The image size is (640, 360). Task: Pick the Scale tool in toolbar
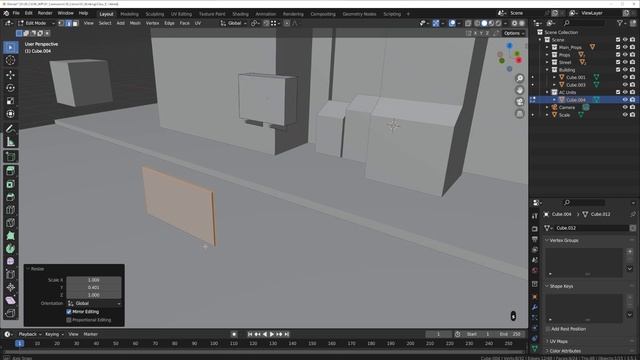point(11,101)
